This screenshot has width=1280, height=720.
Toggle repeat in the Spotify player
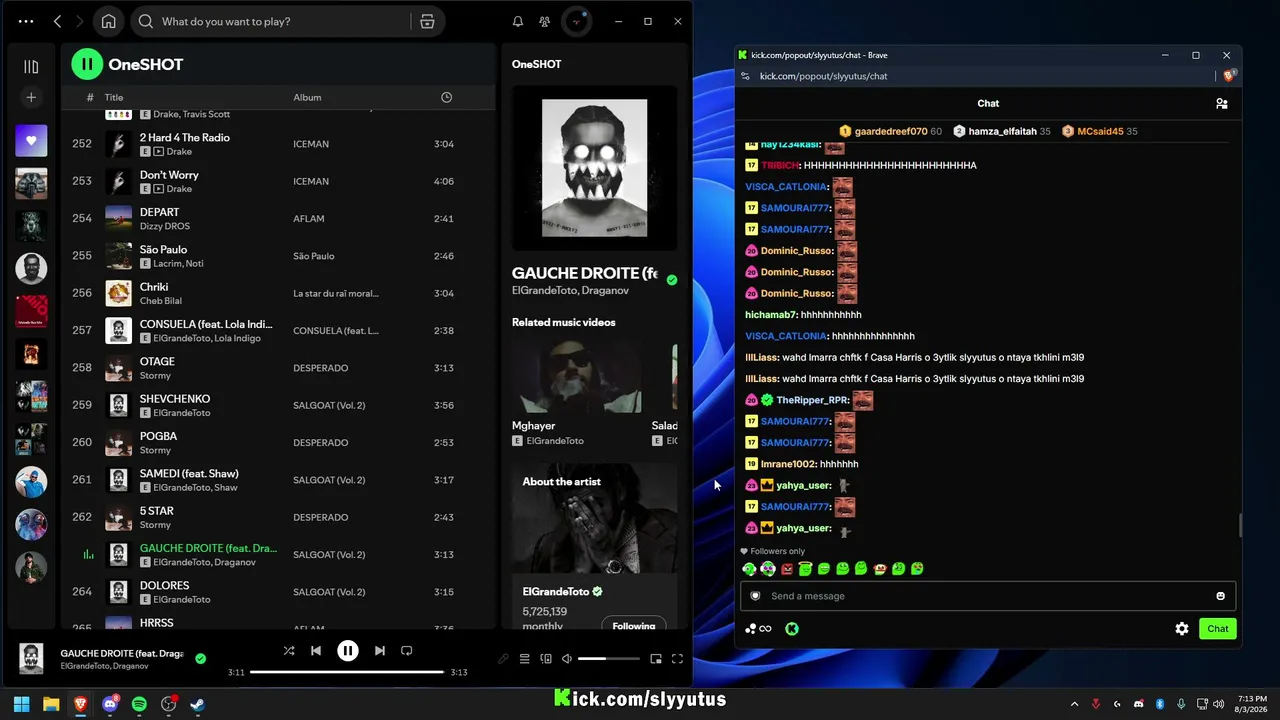point(407,650)
